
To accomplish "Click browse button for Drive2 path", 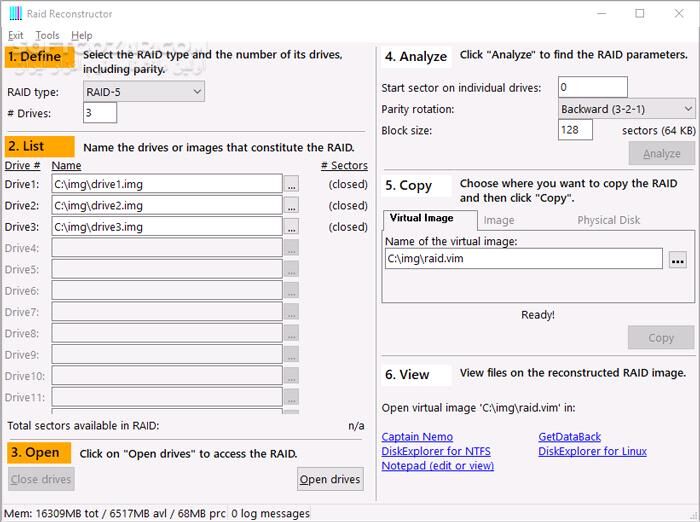I will (x=291, y=206).
